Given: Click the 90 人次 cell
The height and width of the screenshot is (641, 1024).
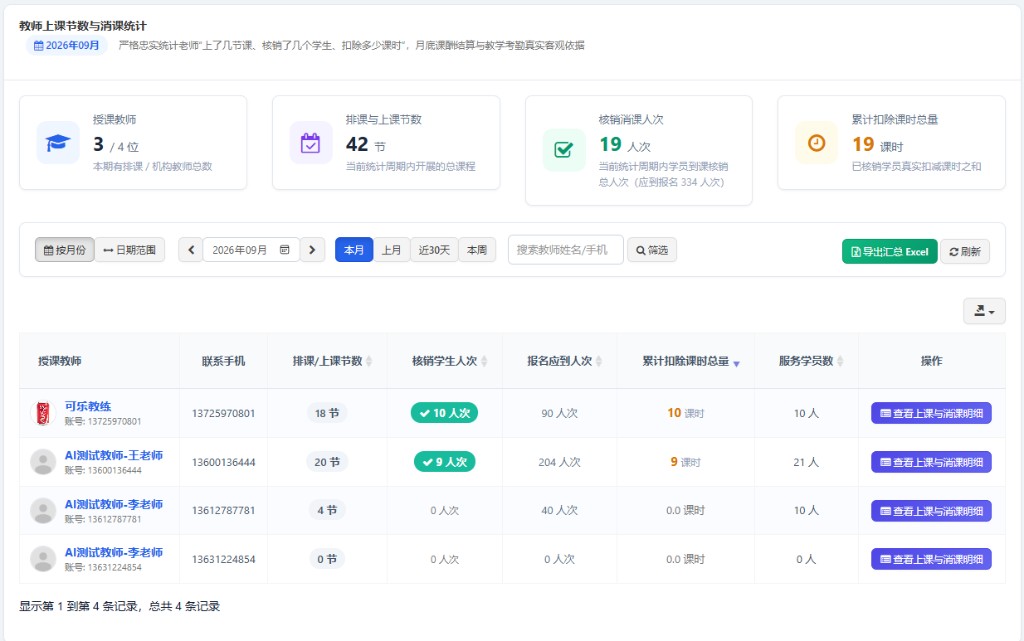Looking at the screenshot, I should 560,413.
